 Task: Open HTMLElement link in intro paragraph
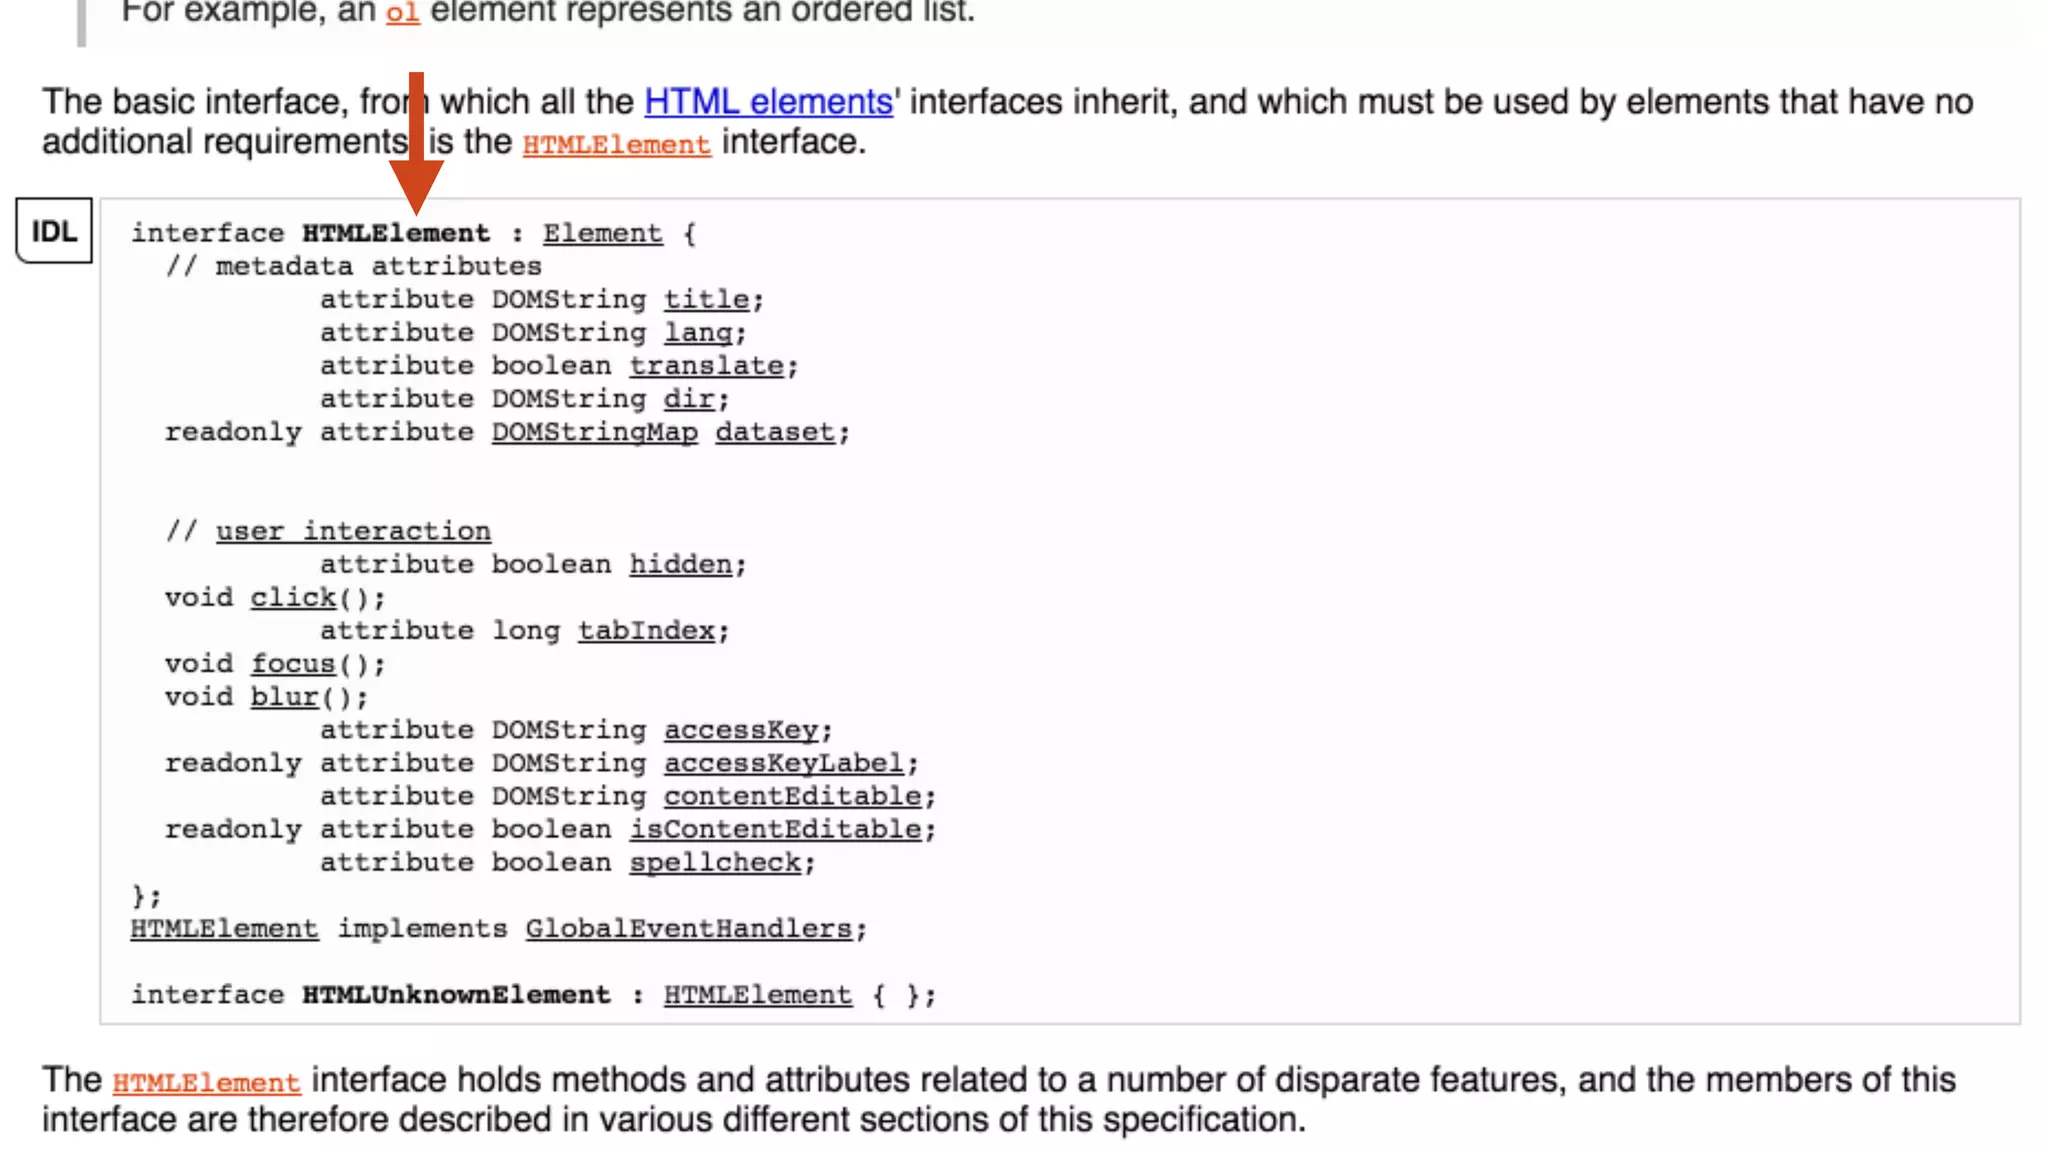616,144
